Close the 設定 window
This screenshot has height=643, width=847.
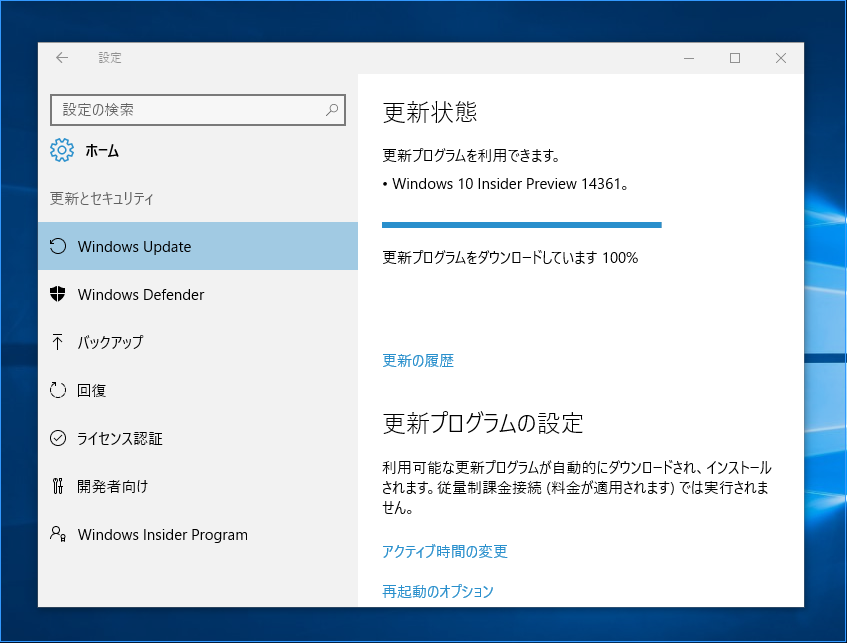point(781,58)
